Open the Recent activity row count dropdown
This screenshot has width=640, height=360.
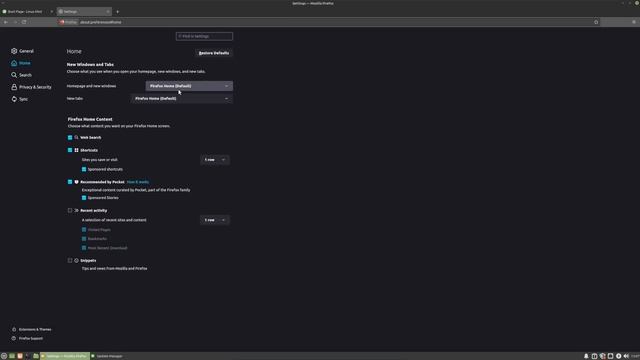(215, 220)
